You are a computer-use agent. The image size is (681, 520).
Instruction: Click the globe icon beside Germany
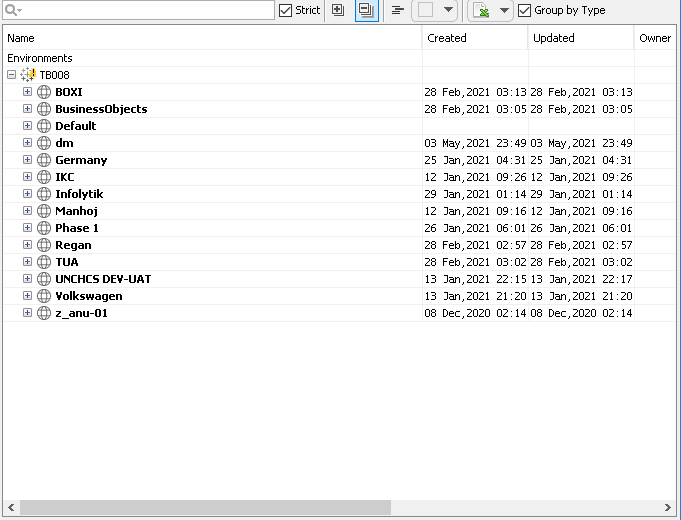click(x=44, y=160)
